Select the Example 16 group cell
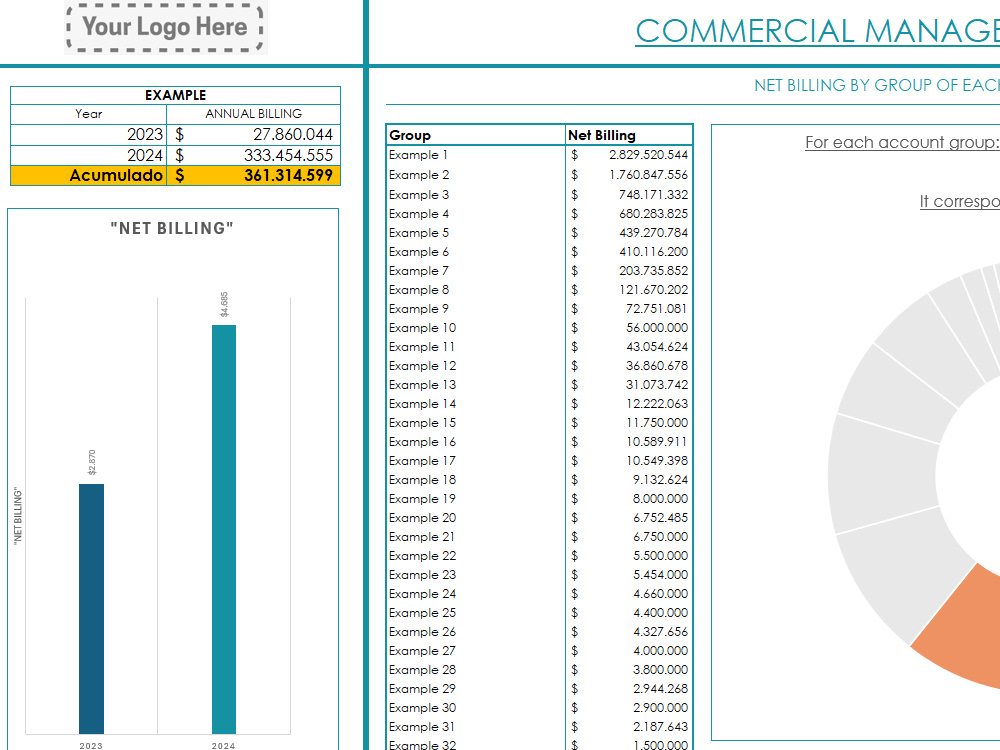Screen dimensions: 1000x750 click(x=476, y=442)
